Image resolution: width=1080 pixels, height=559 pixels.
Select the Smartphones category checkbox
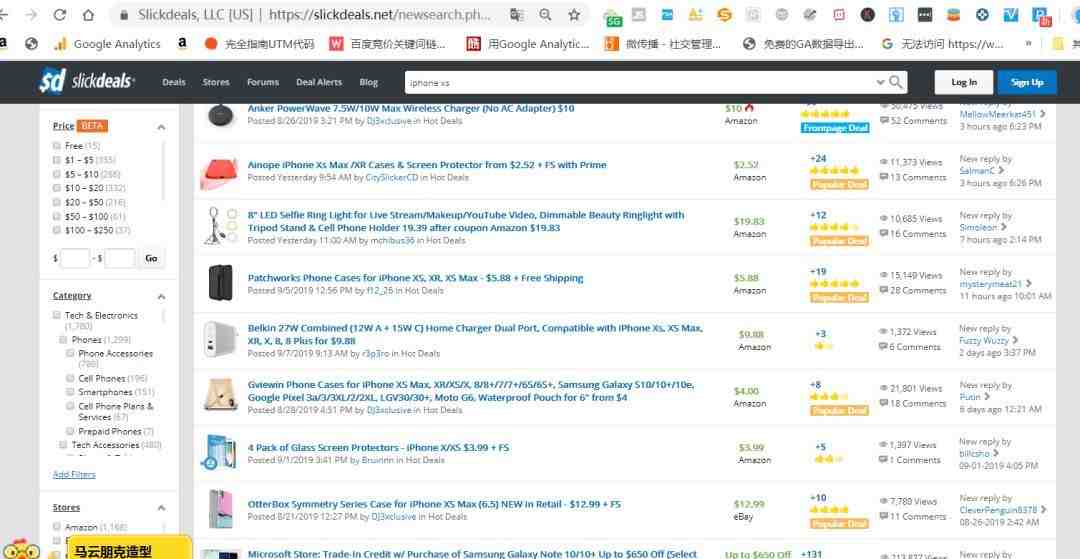[70, 392]
